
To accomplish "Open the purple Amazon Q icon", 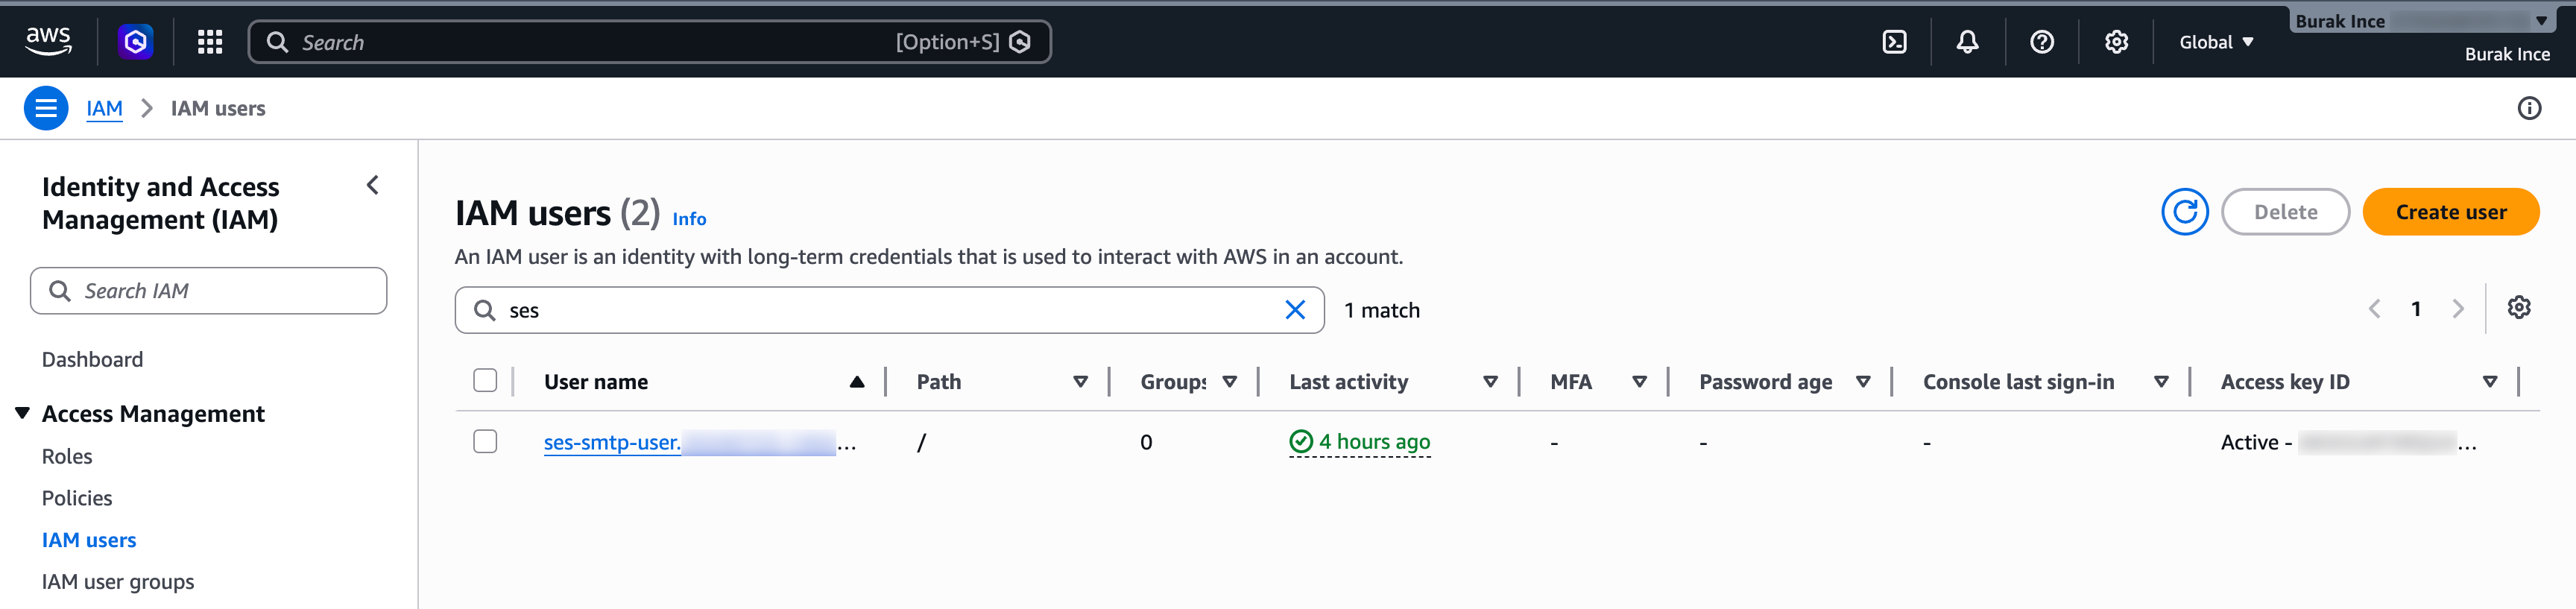I will (x=136, y=41).
